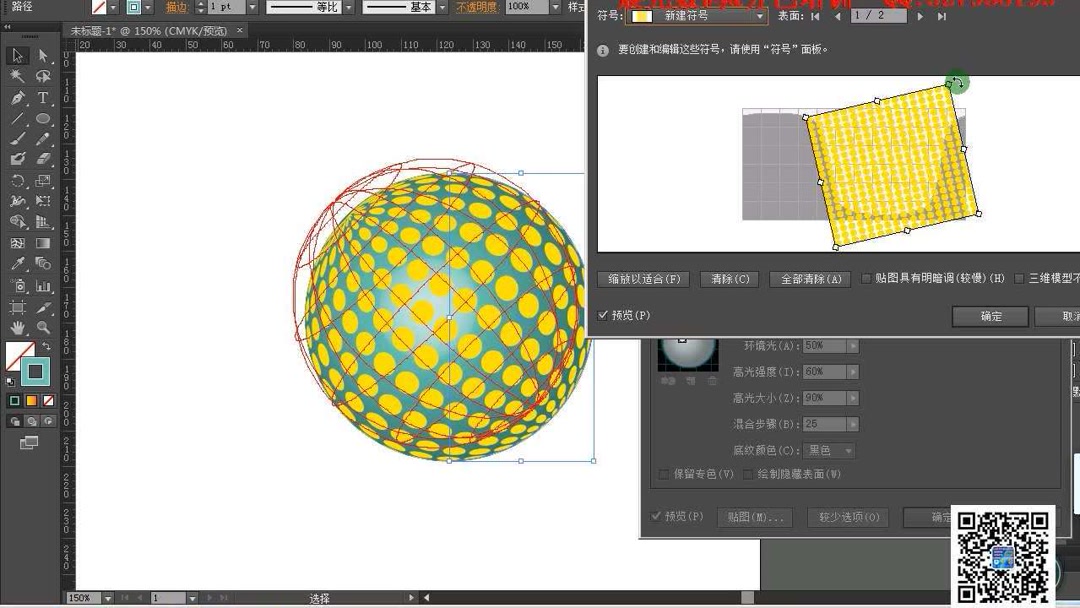This screenshot has height=608, width=1080.
Task: Swap the fill and stroke colors
Action: [x=46, y=346]
